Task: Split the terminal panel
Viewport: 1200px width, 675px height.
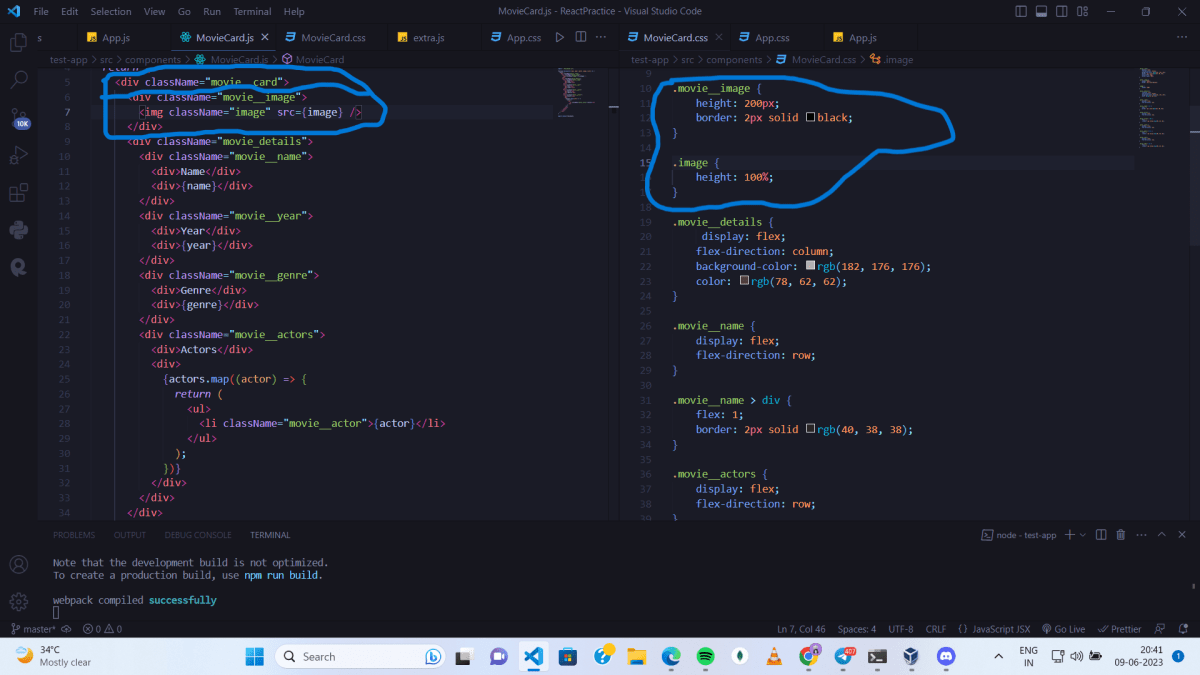Action: click(1100, 535)
